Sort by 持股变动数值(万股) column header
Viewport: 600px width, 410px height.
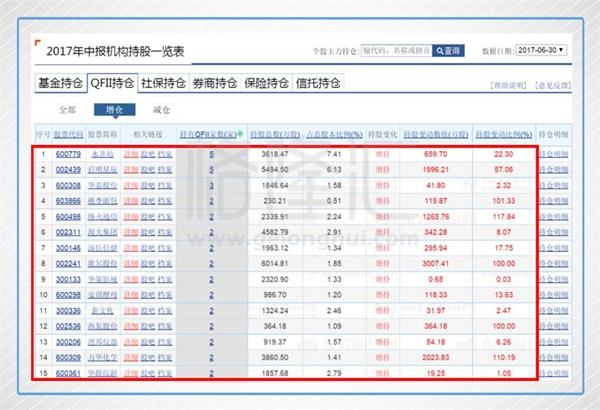coord(436,134)
